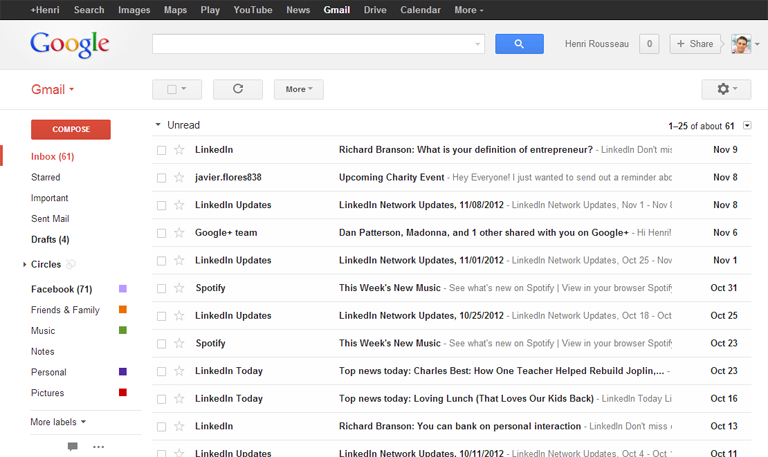The width and height of the screenshot is (768, 457).
Task: Open the Important folder
Action: coord(49,198)
